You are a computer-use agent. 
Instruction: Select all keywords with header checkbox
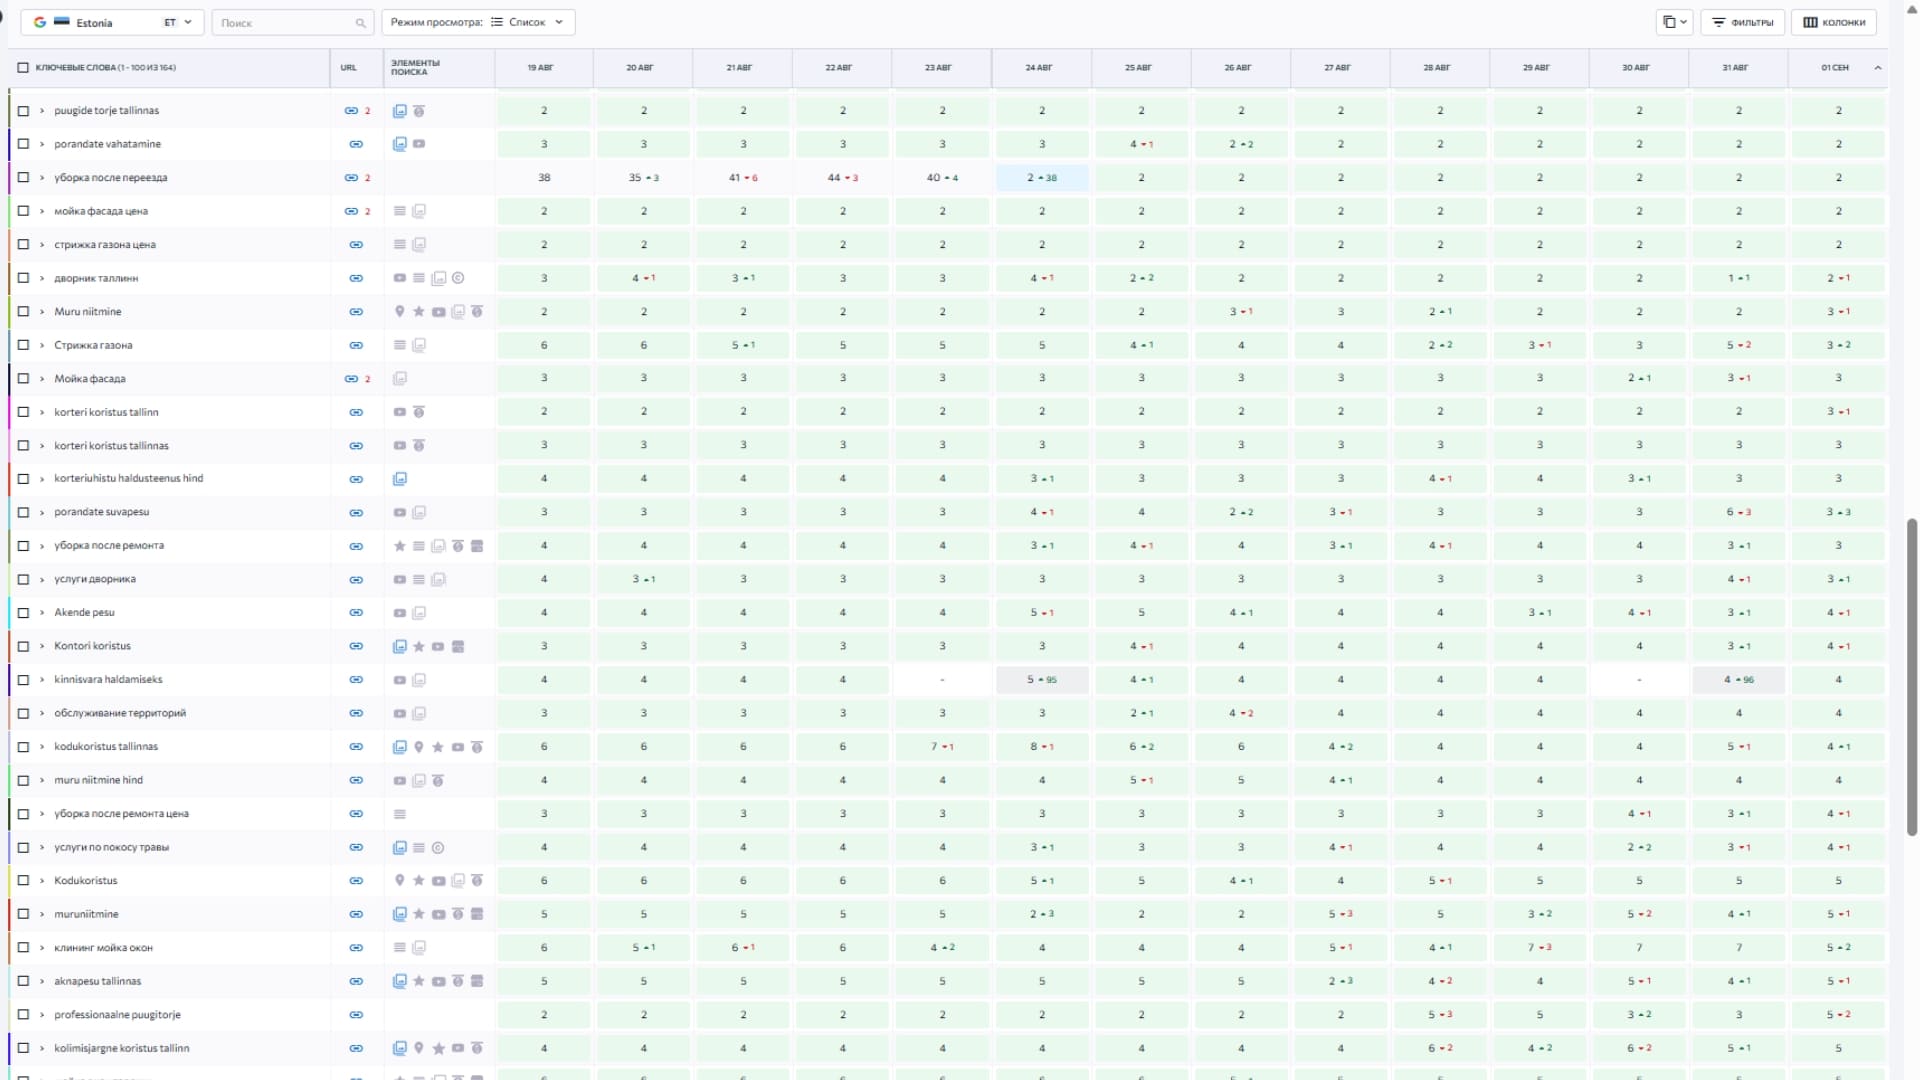click(23, 68)
